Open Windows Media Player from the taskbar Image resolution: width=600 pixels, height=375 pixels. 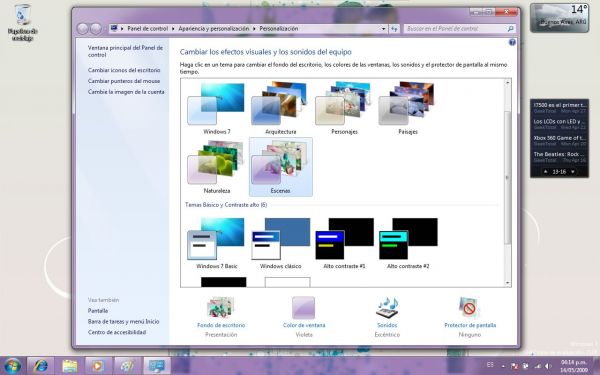pyautogui.click(x=98, y=366)
